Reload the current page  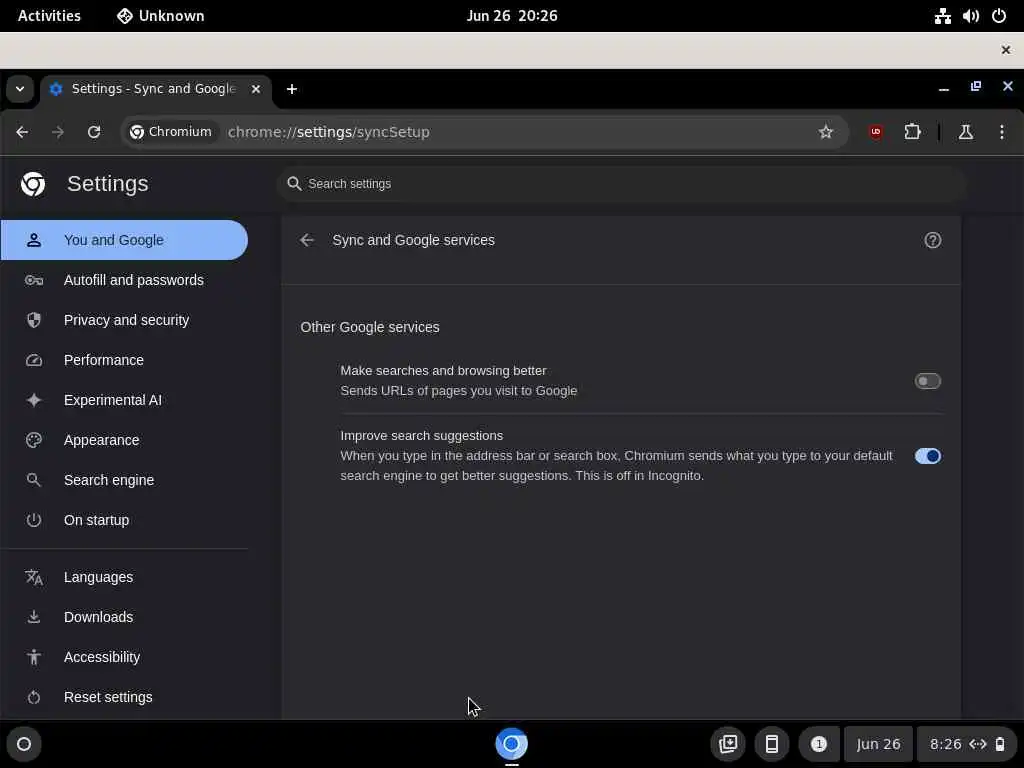pyautogui.click(x=94, y=132)
